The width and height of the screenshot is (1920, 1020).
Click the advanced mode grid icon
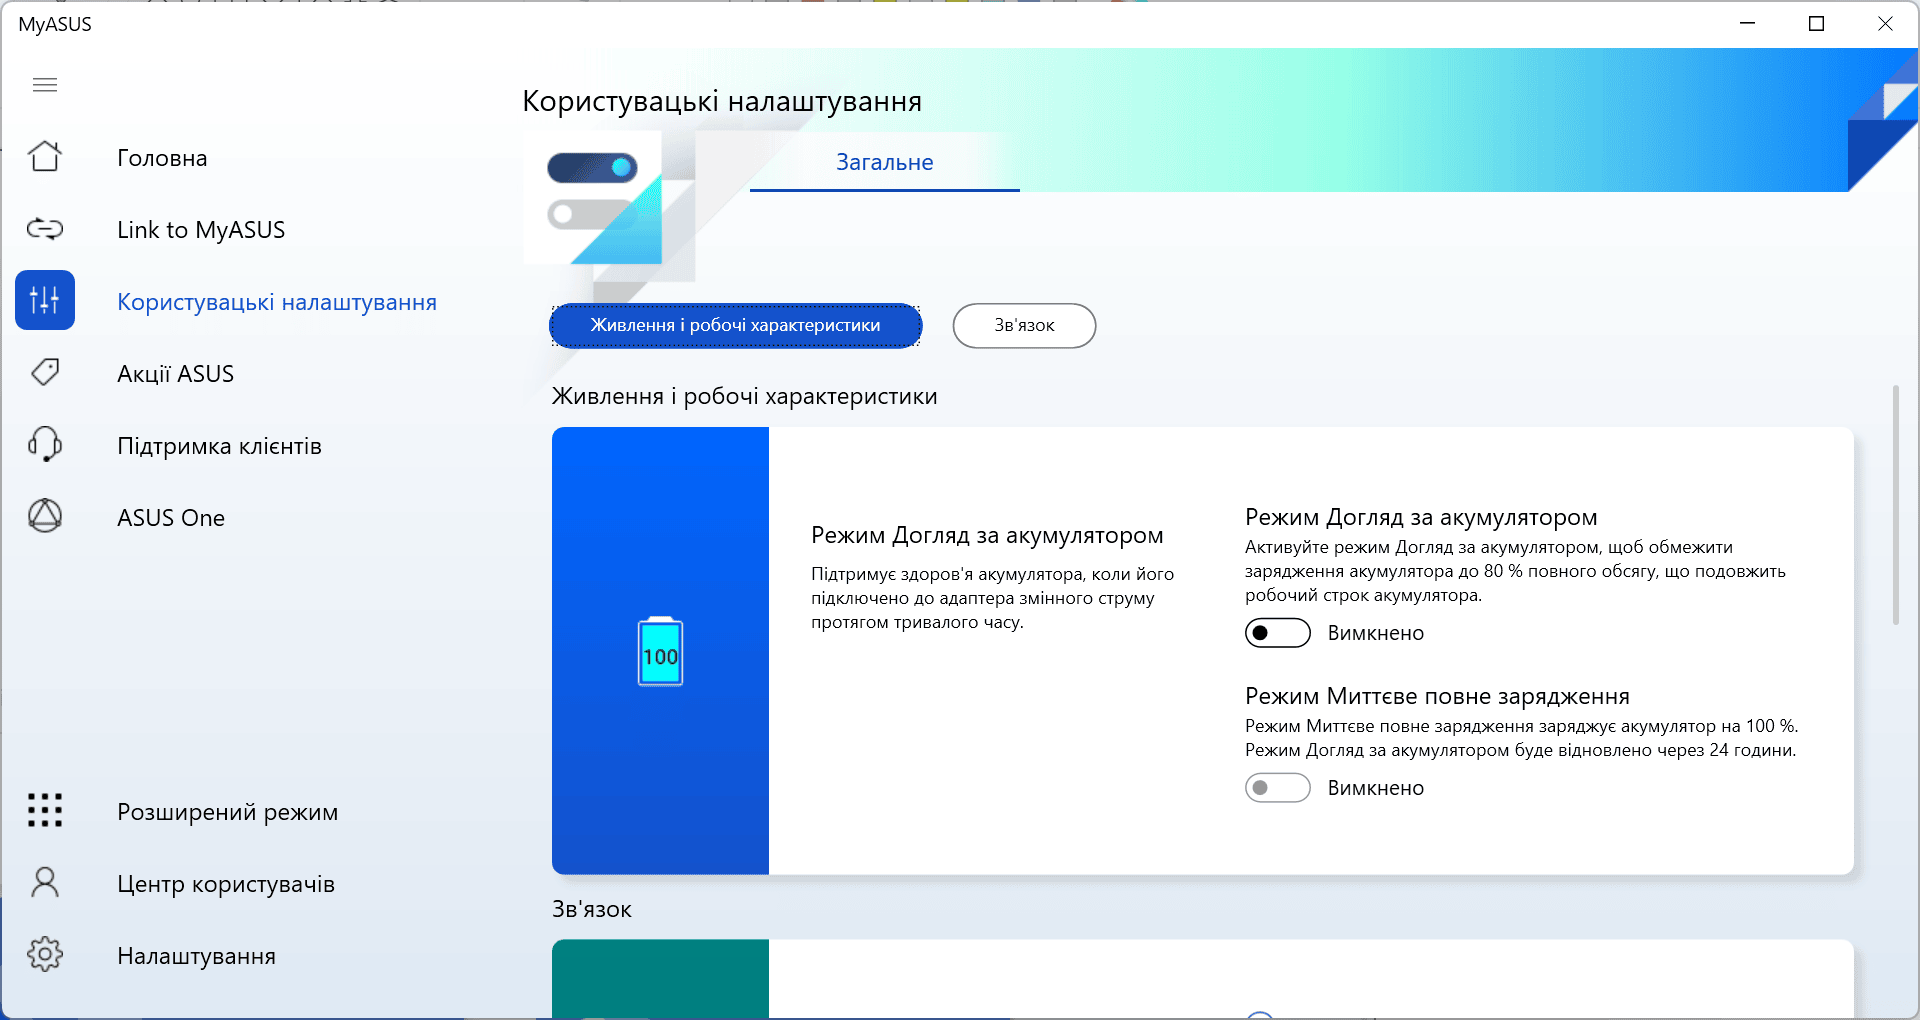click(x=45, y=810)
